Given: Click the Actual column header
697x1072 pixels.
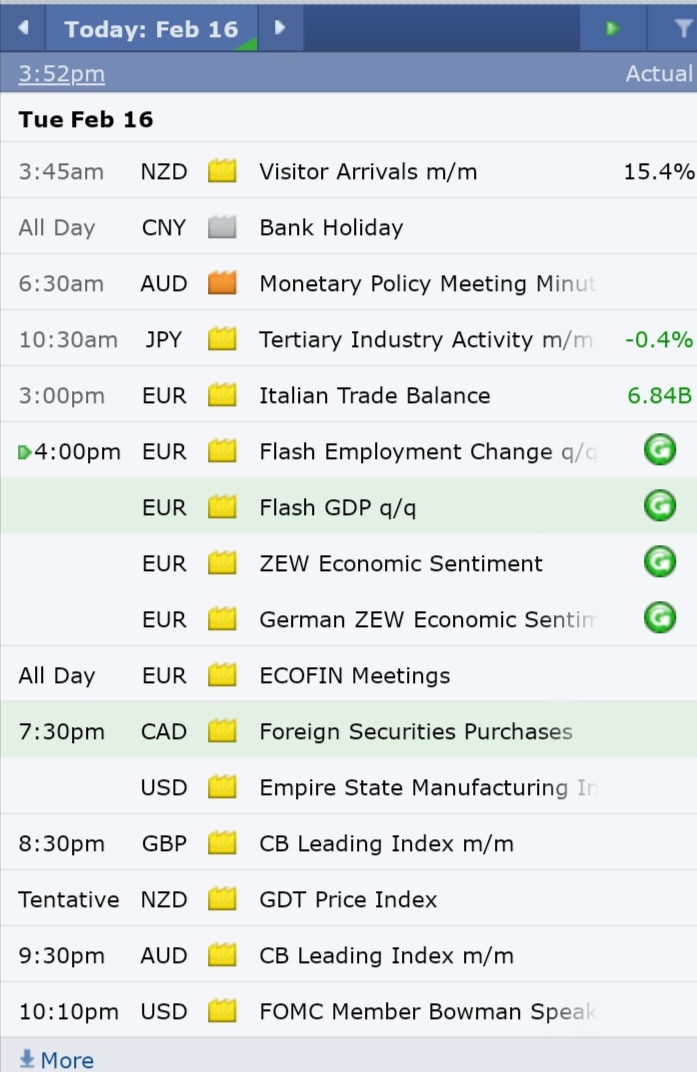Looking at the screenshot, I should tap(659, 73).
